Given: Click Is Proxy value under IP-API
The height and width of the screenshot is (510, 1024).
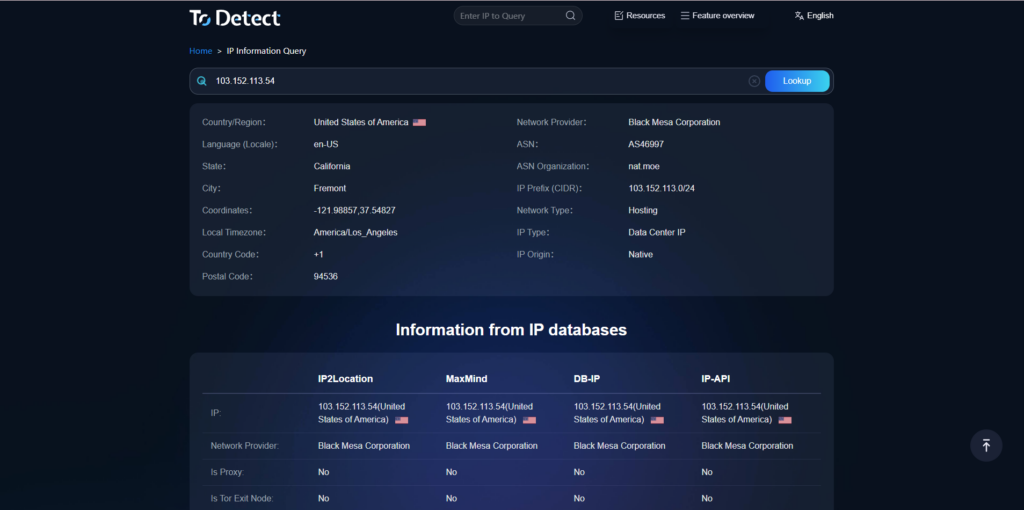Looking at the screenshot, I should click(x=707, y=472).
